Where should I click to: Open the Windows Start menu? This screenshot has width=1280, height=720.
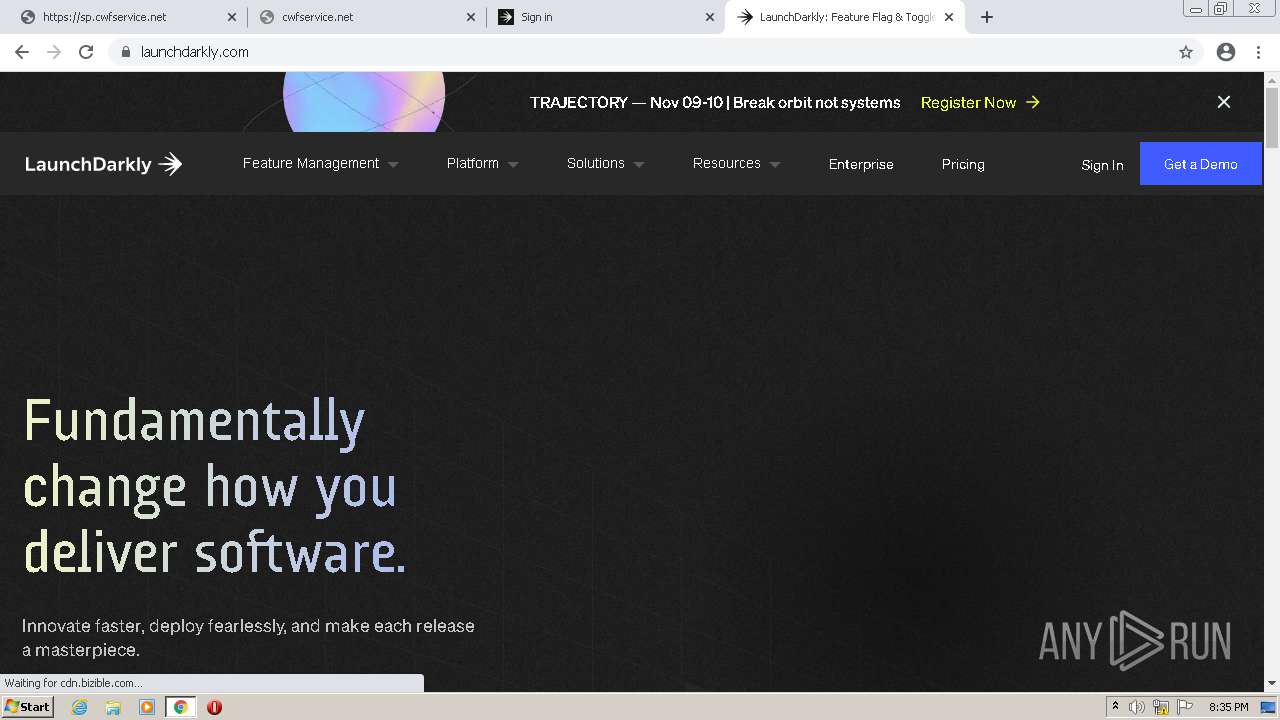coord(27,707)
